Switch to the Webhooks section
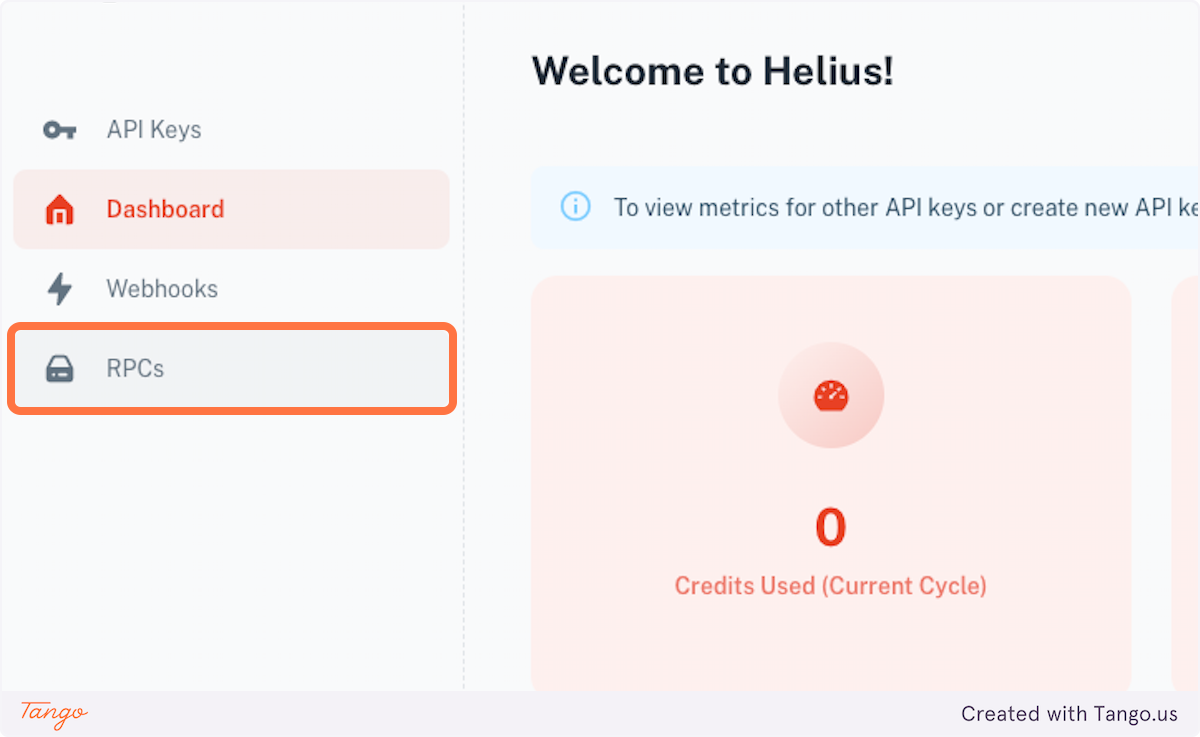 [161, 289]
